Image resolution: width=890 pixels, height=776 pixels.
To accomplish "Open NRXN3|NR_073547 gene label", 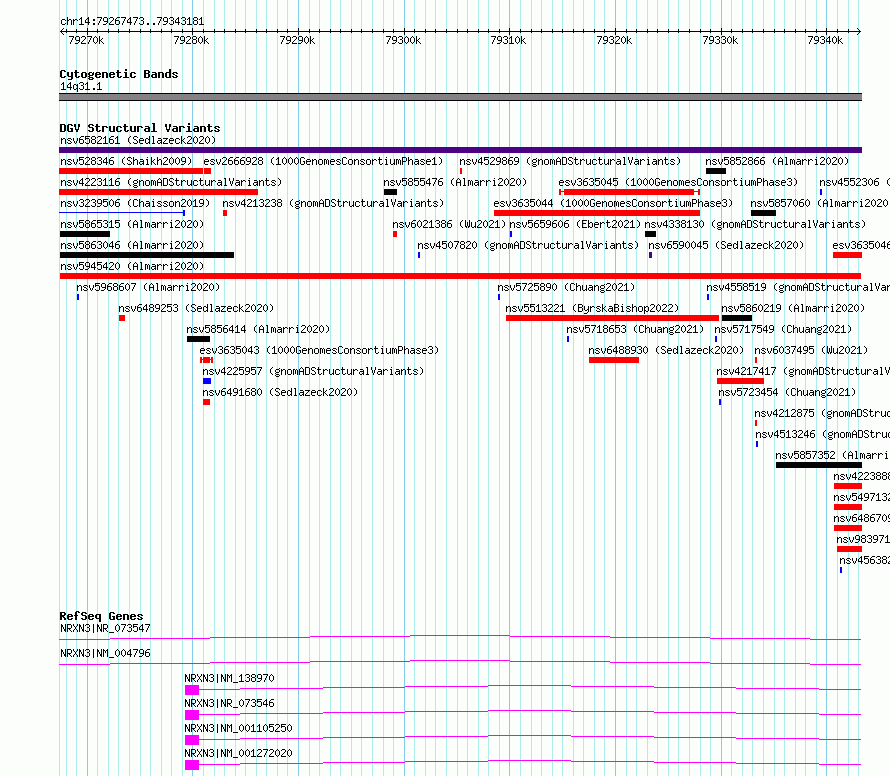I will [105, 628].
